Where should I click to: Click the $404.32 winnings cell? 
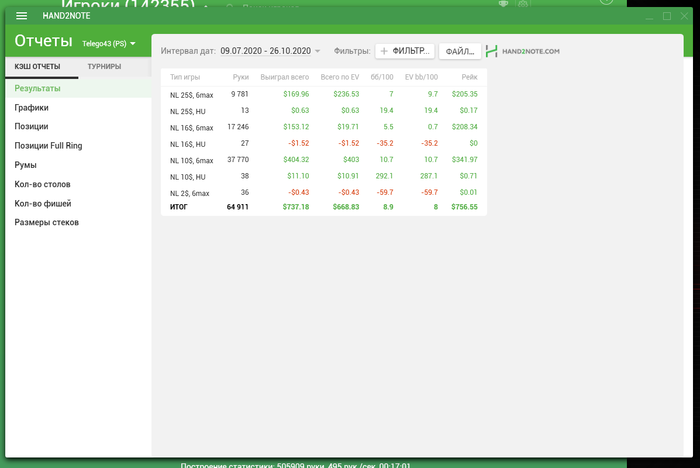click(x=296, y=159)
